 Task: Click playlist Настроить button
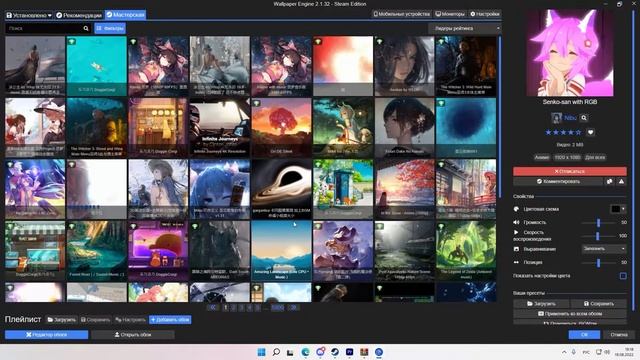coord(130,320)
